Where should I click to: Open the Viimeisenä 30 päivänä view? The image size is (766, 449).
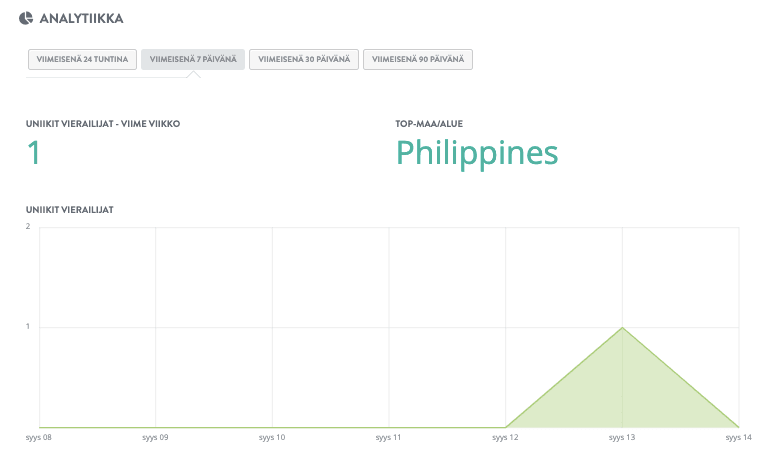(304, 60)
